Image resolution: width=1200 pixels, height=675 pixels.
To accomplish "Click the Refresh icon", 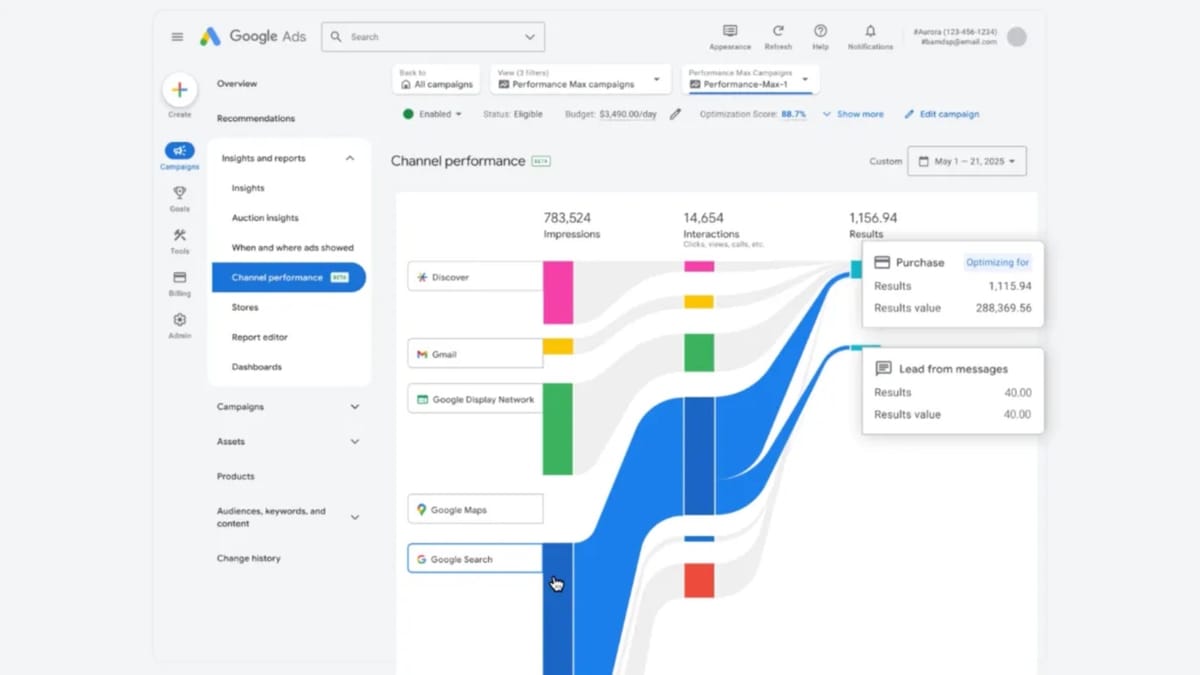I will 778,32.
